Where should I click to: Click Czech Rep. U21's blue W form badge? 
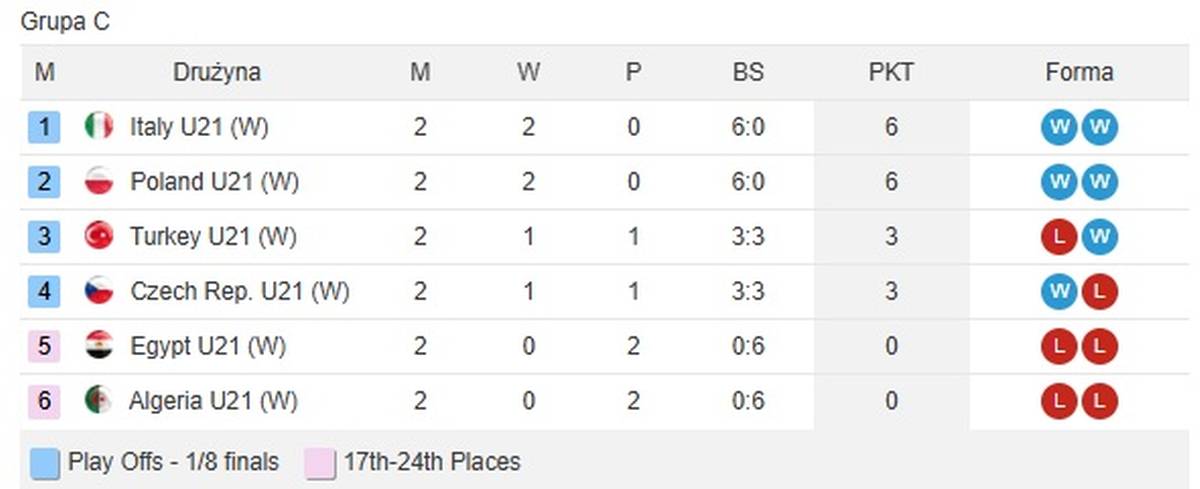tap(1059, 292)
